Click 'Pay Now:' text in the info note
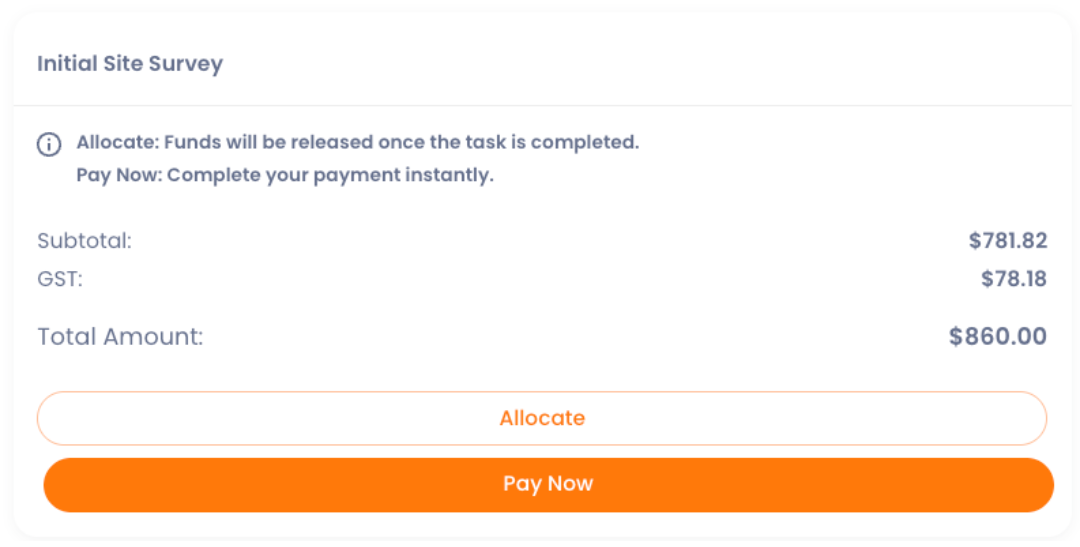 pos(119,176)
